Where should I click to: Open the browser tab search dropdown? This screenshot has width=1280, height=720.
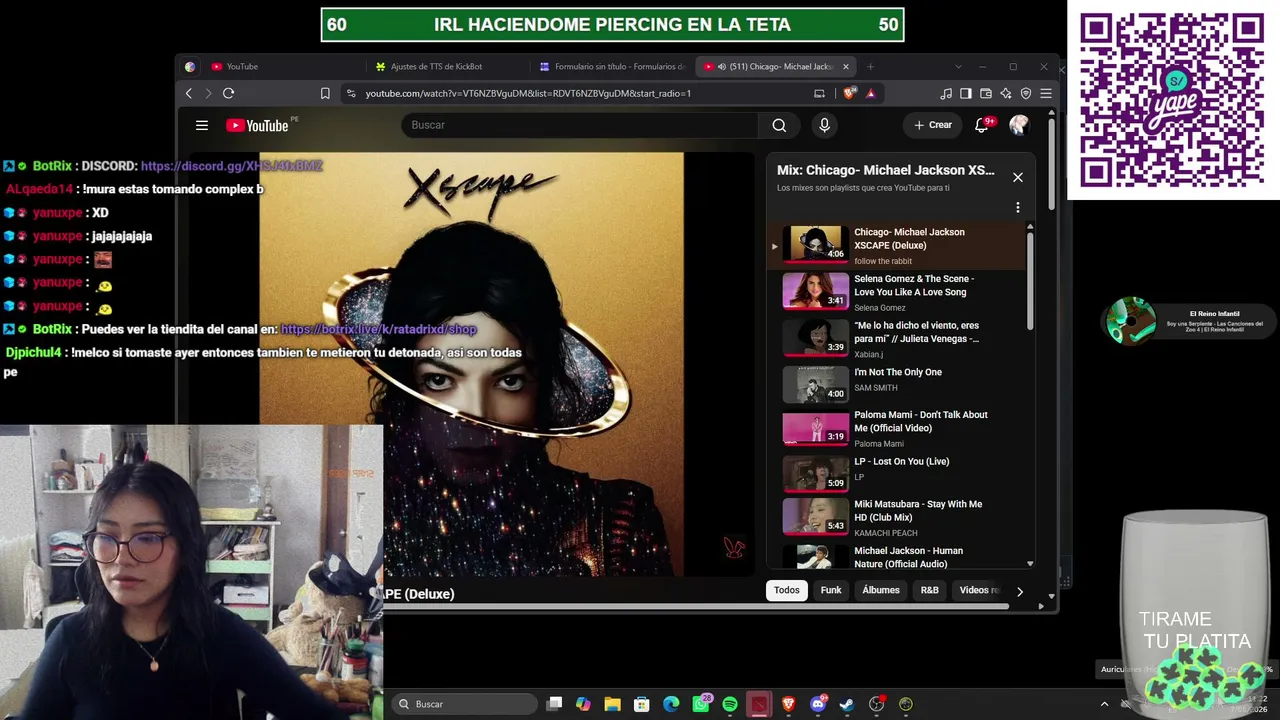click(x=958, y=67)
